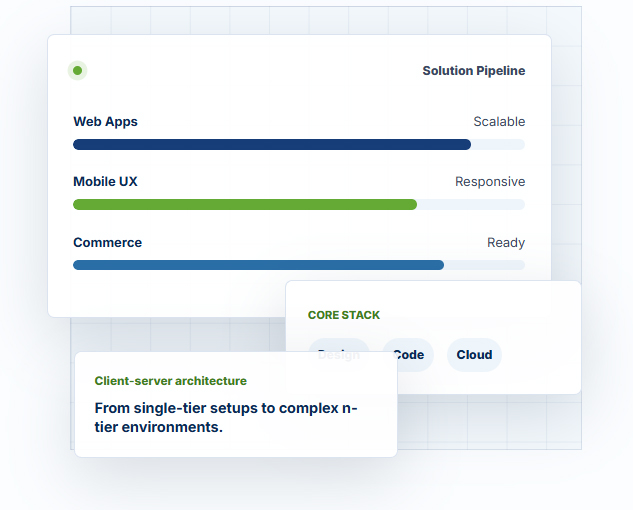Viewport: 633px width, 510px height.
Task: Click the Ready status text
Action: click(506, 243)
